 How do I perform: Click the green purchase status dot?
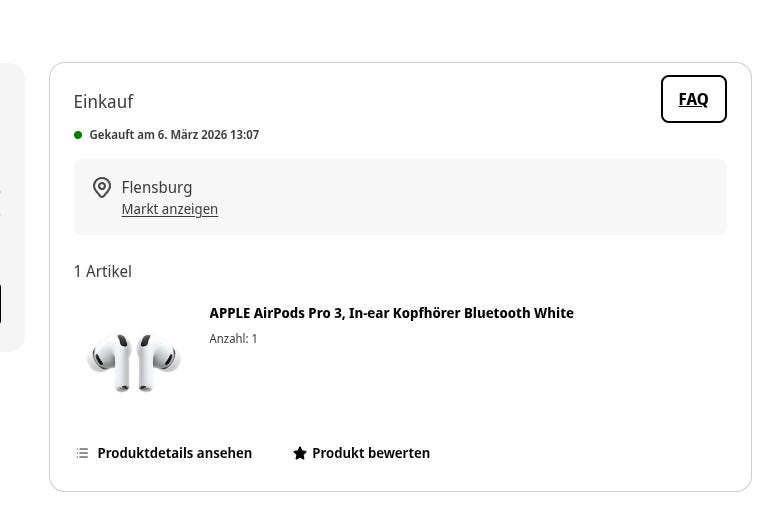(78, 135)
